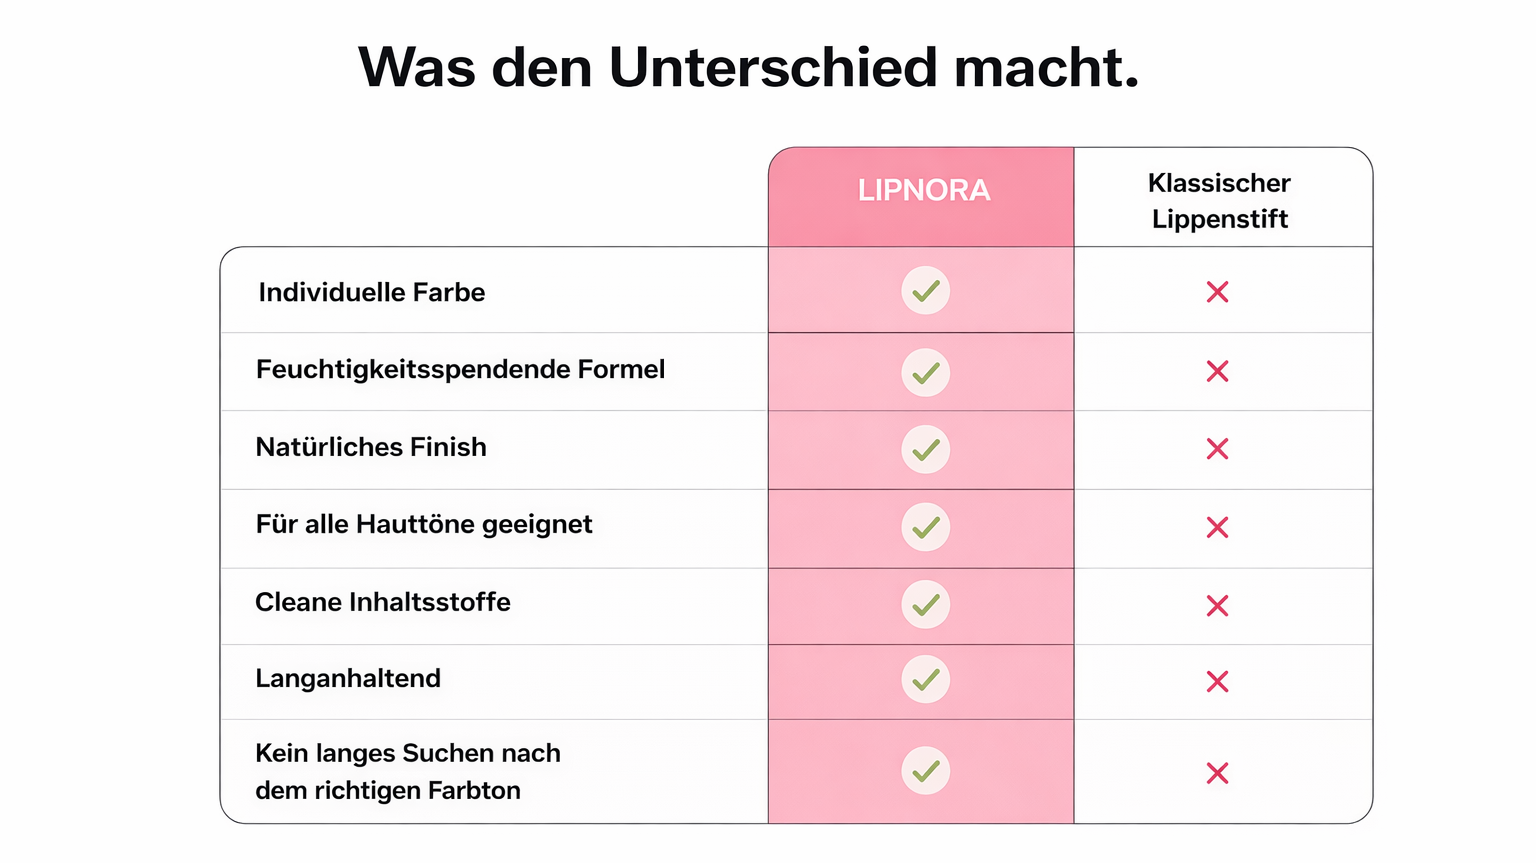Viewport: 1536px width, 863px height.
Task: Click red X in Kein langes Suchen row
Action: (x=1217, y=773)
